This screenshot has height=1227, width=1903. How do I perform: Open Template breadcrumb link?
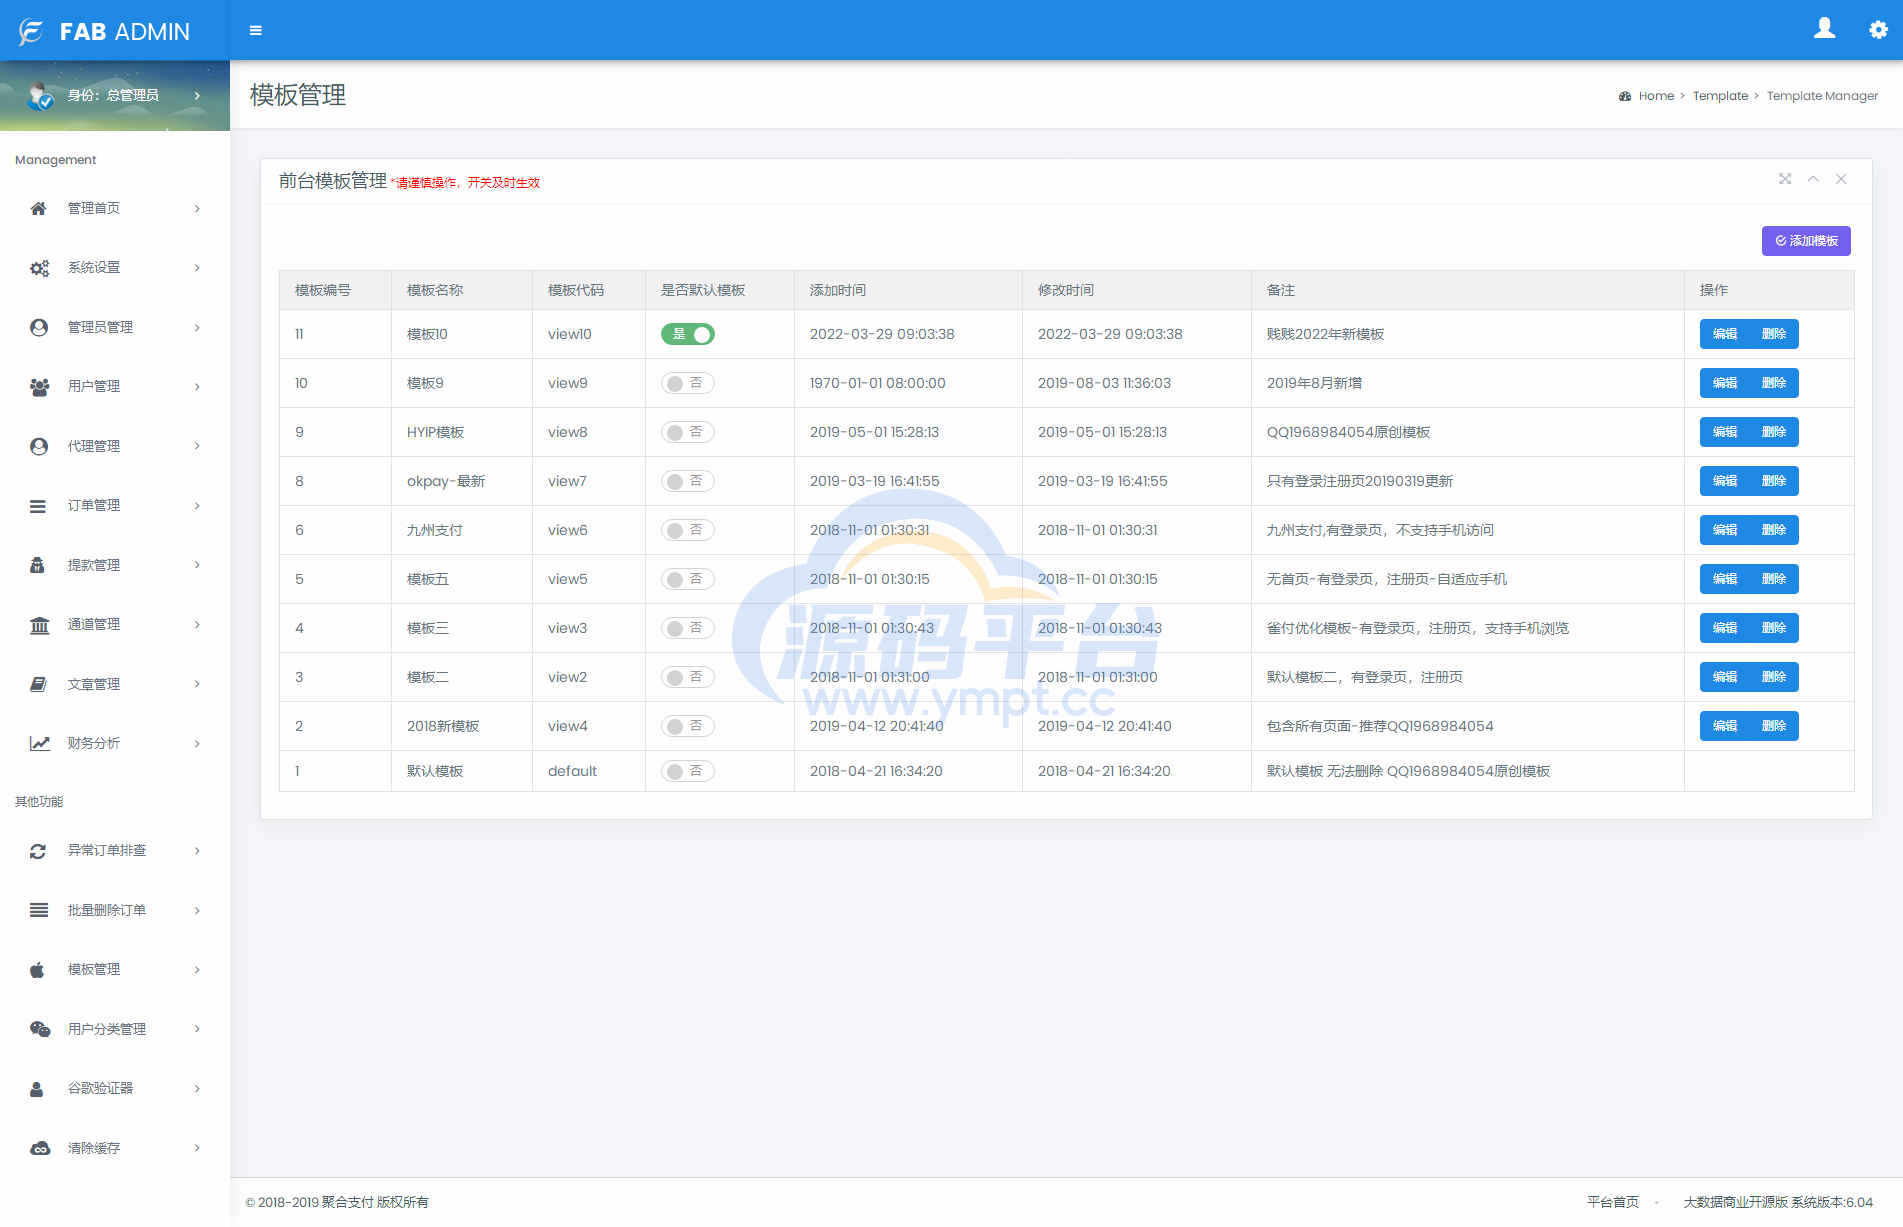(x=1720, y=96)
